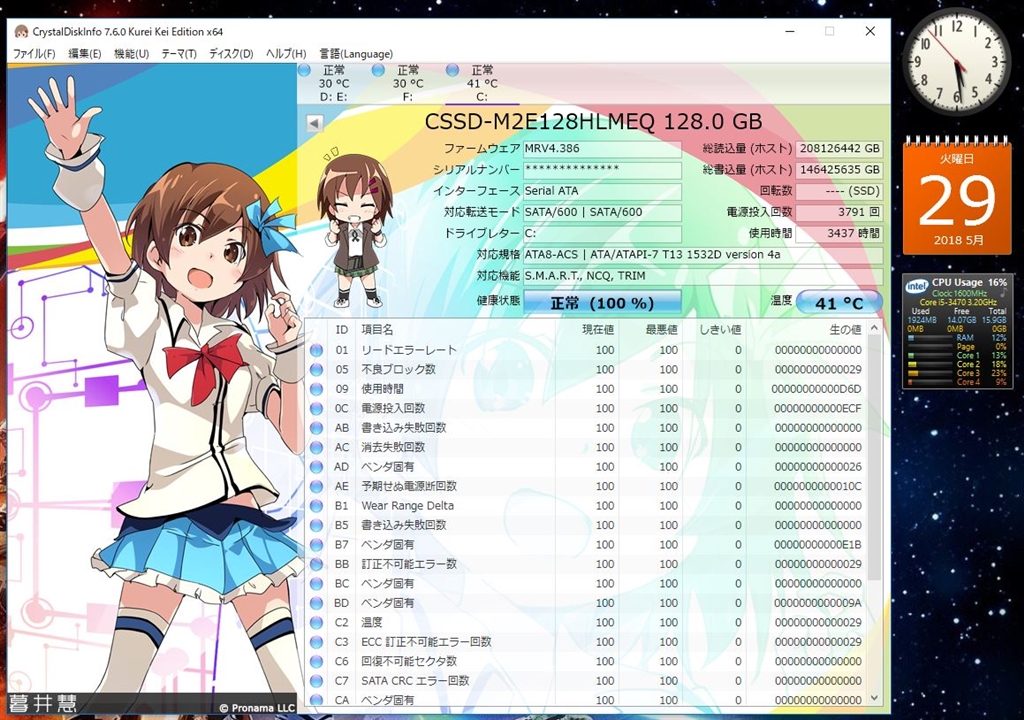Click the しきい値 column header

click(x=713, y=330)
